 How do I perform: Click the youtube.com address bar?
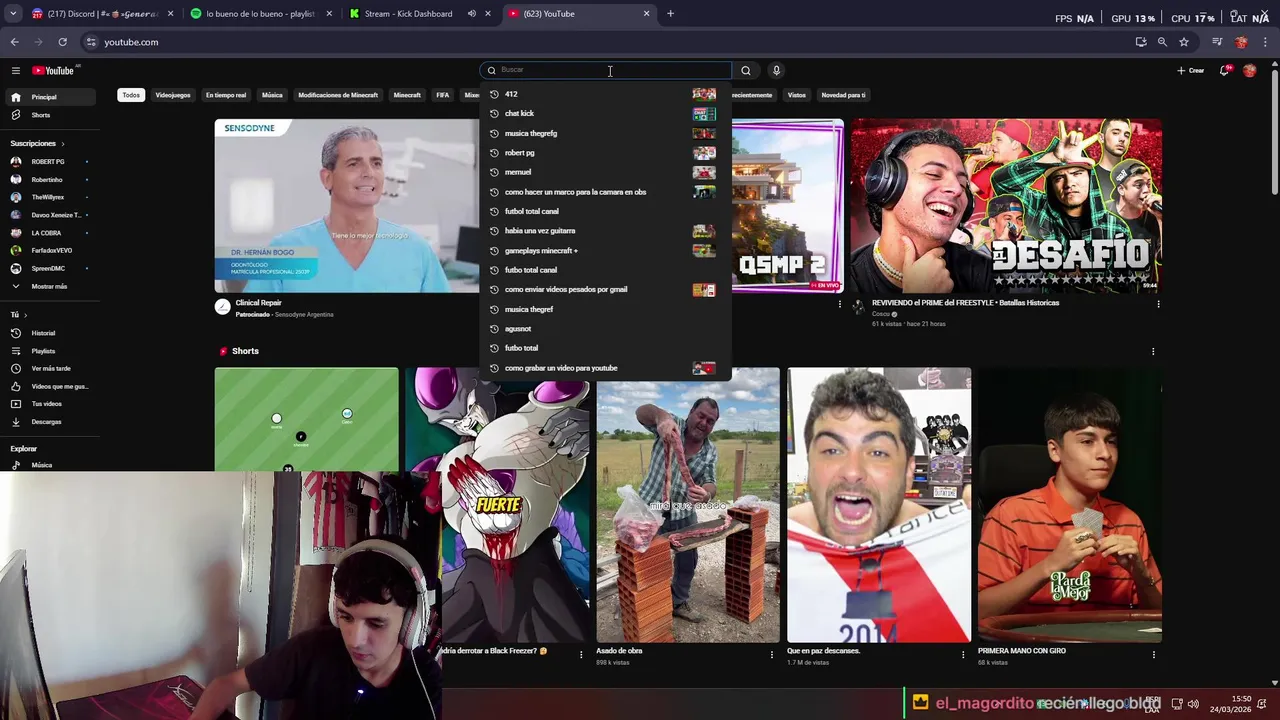pos(600,42)
